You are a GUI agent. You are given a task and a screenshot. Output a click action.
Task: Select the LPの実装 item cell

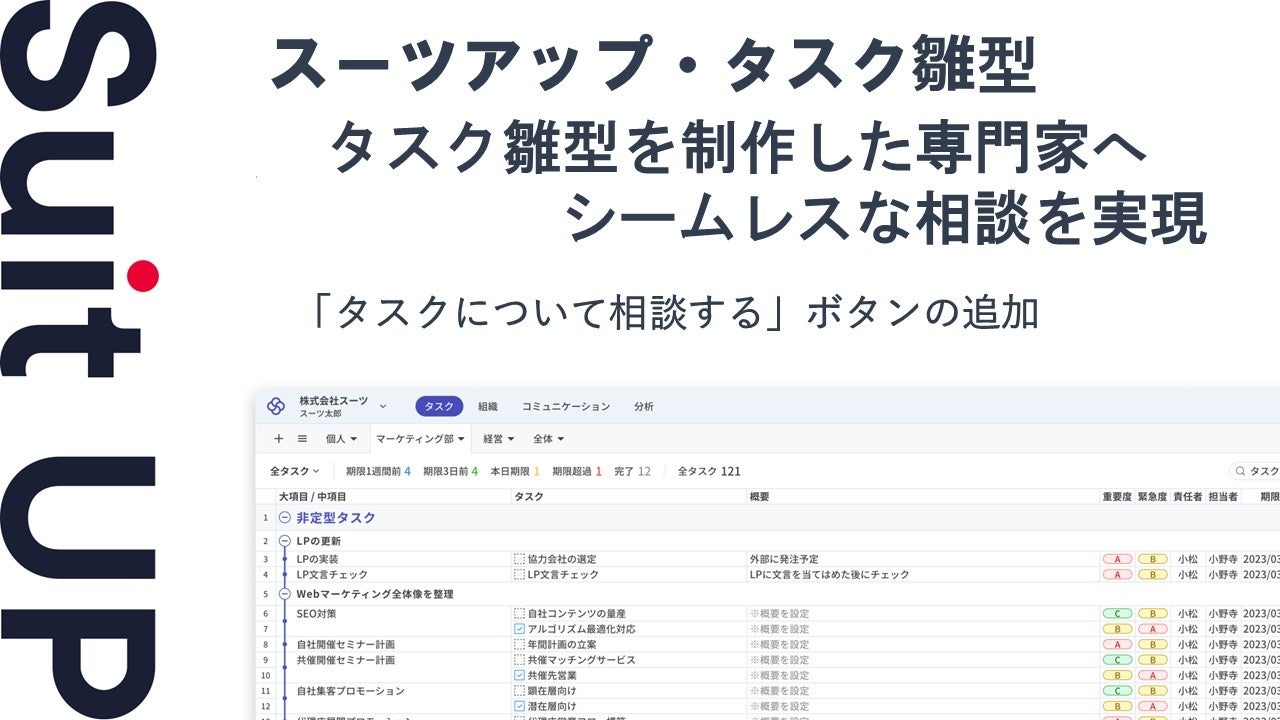pyautogui.click(x=318, y=560)
